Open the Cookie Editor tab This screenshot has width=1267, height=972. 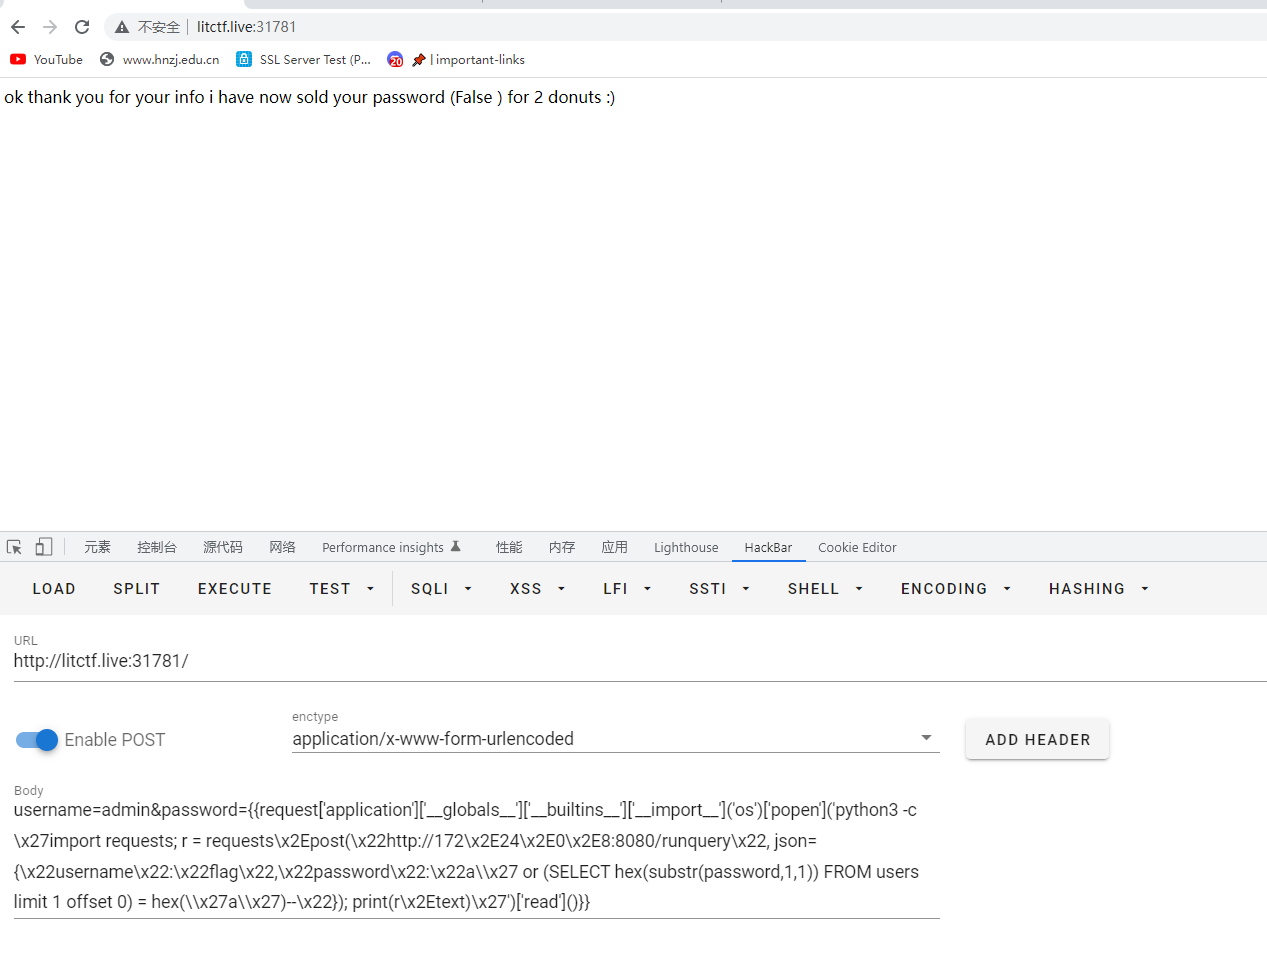pyautogui.click(x=857, y=547)
